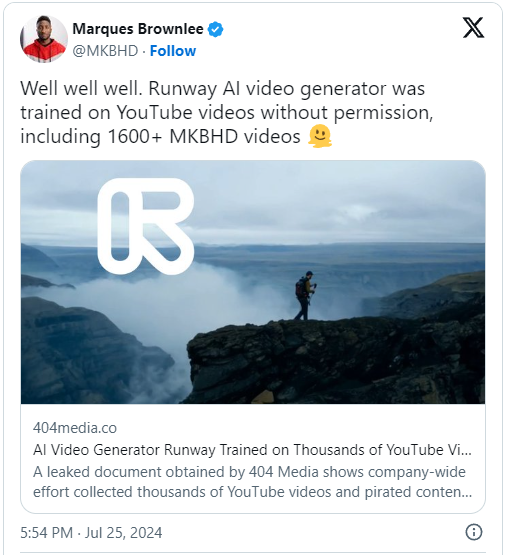Click the hiker figure in the image
507x555 pixels.
coord(305,296)
